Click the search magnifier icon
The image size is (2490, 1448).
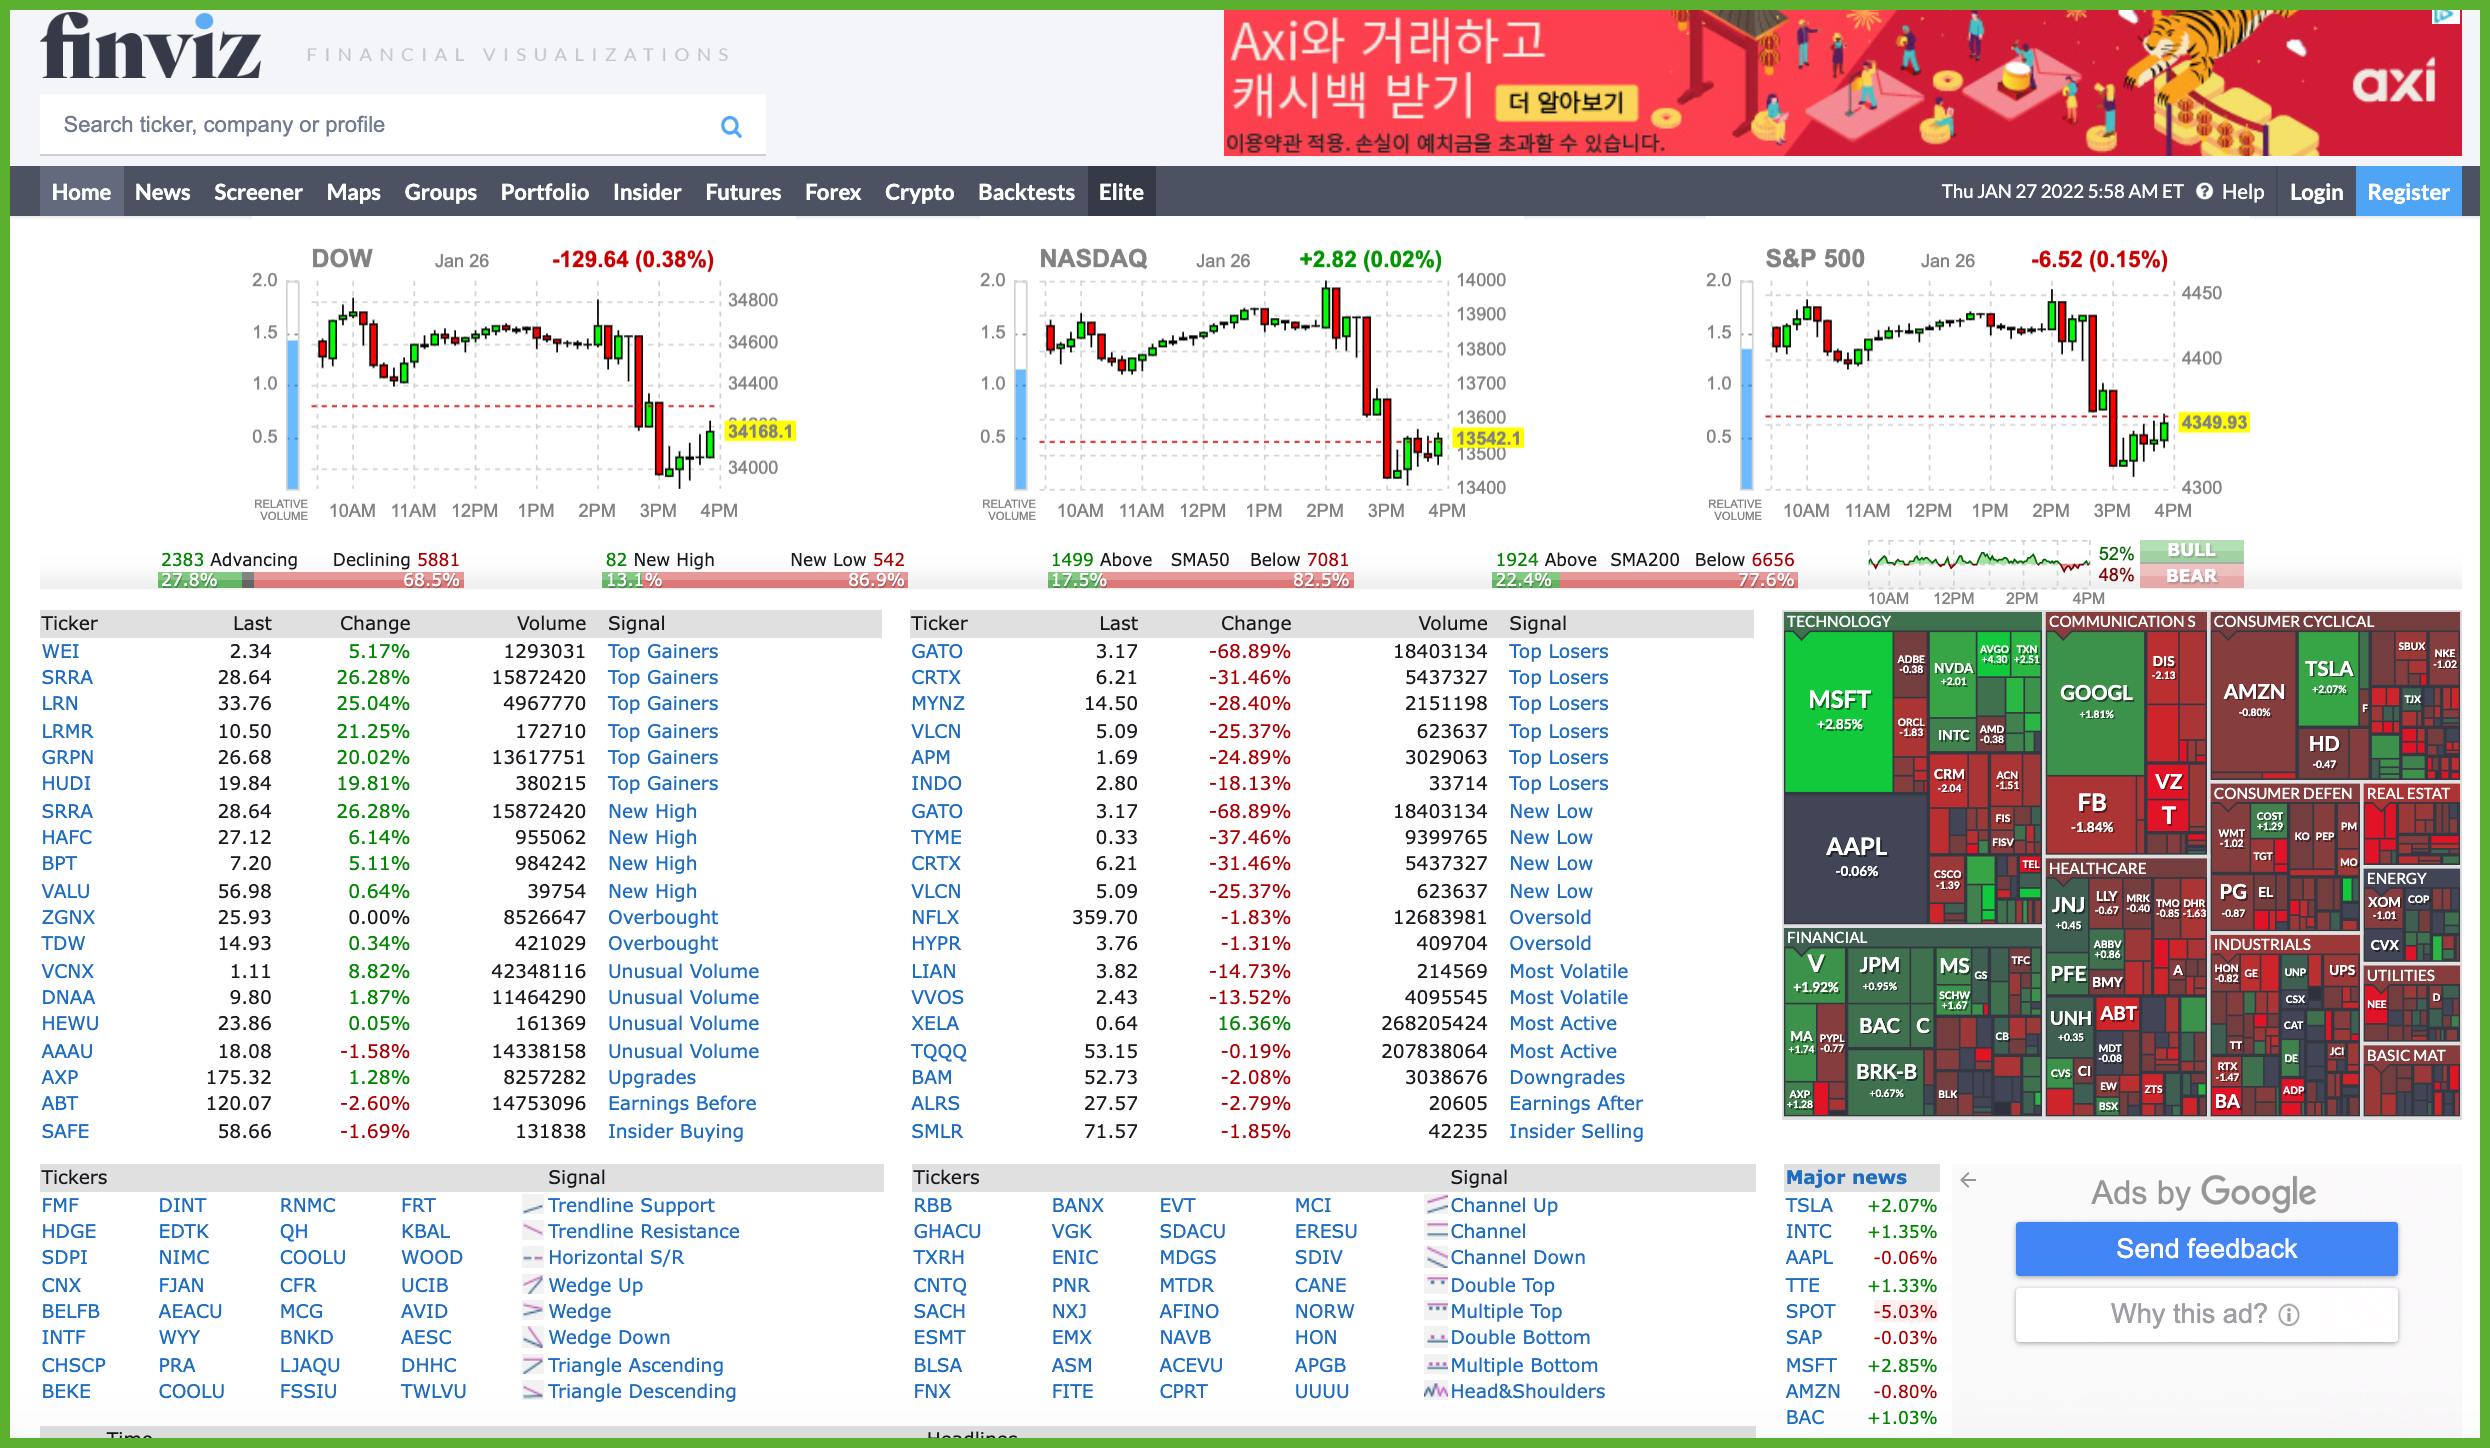(731, 126)
